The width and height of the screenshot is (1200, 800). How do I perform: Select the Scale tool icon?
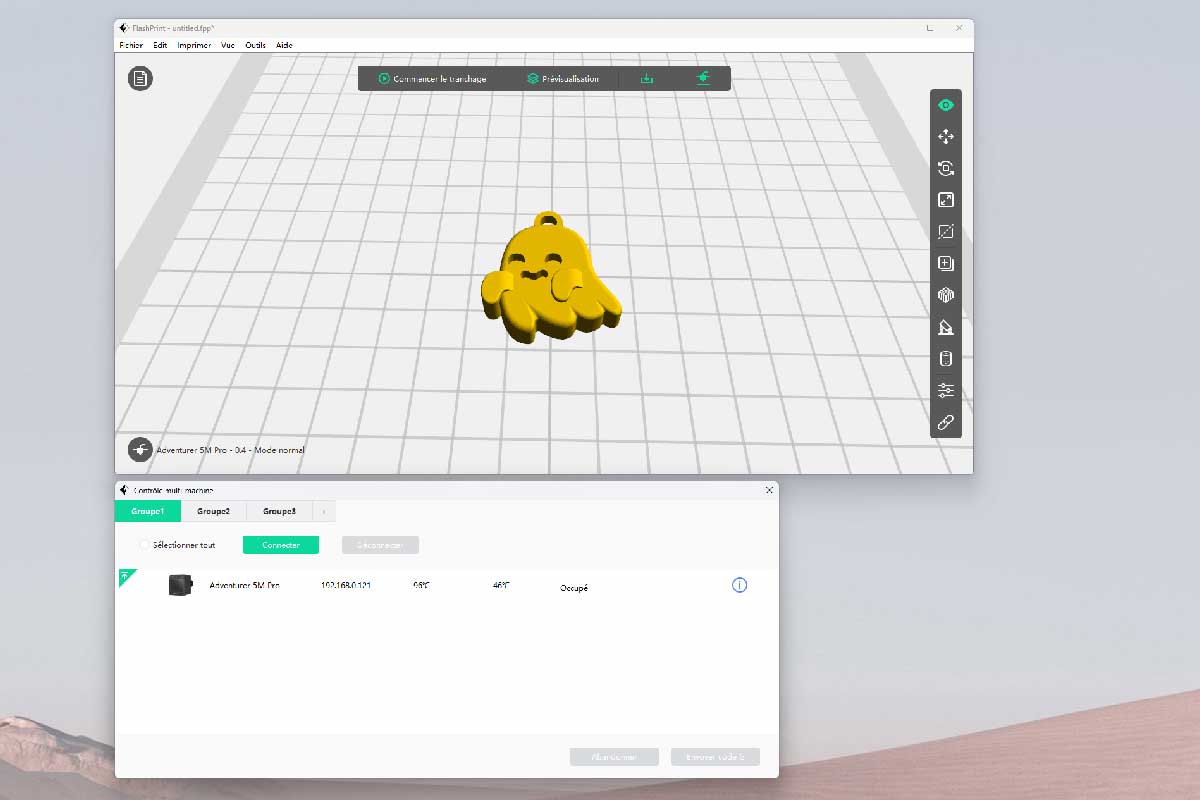pos(945,200)
